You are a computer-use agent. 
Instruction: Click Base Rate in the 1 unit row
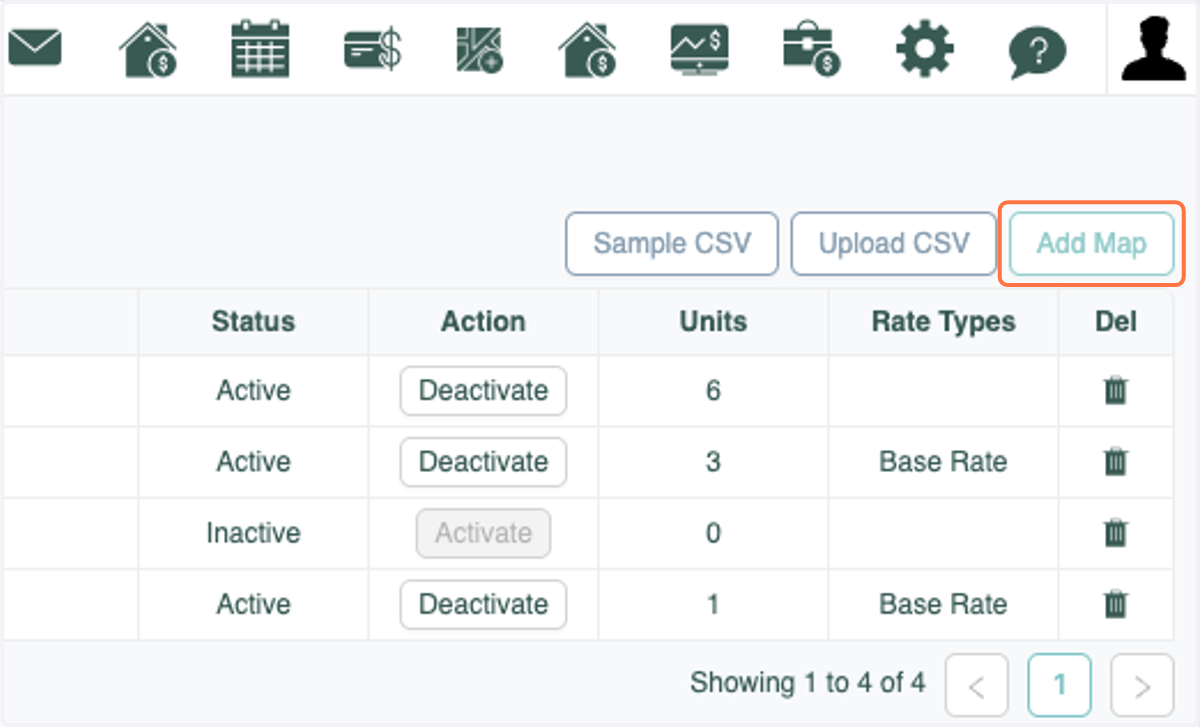click(x=943, y=604)
